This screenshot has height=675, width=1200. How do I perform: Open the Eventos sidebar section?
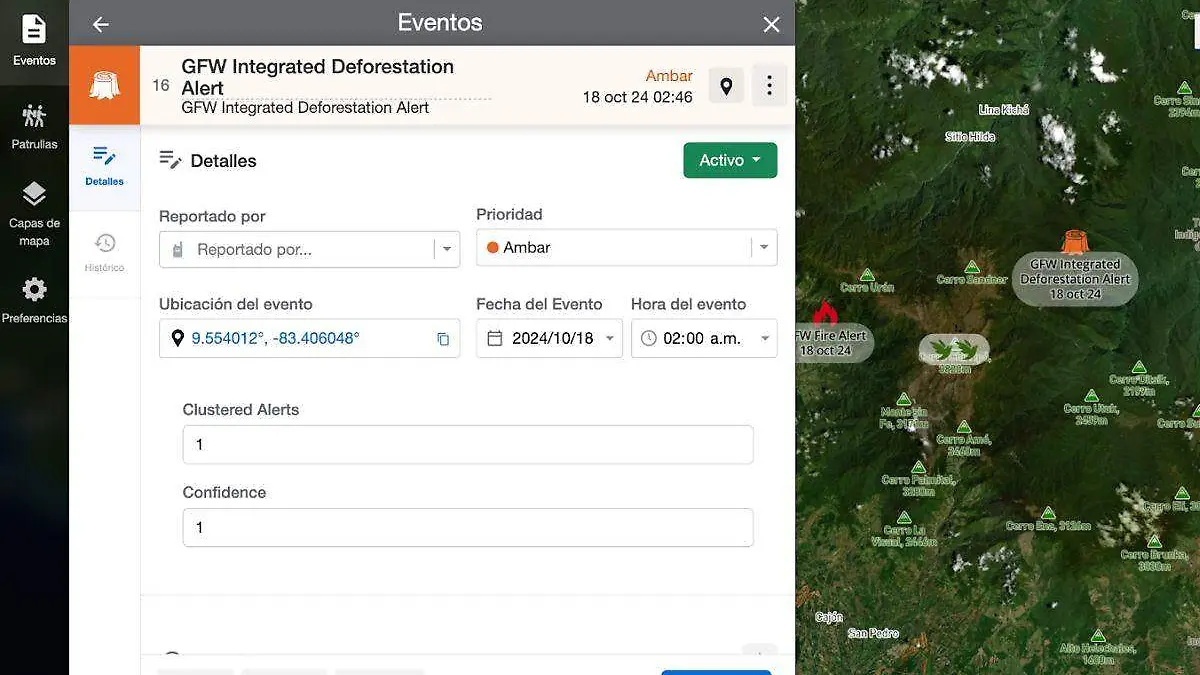[x=34, y=40]
